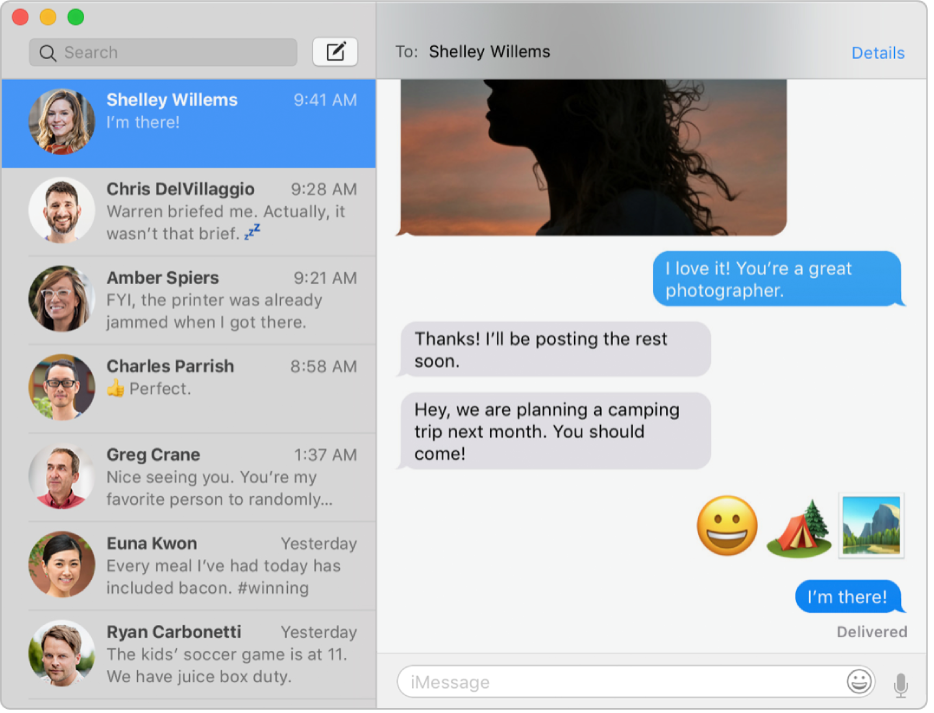Image resolution: width=934 pixels, height=713 pixels.
Task: Open the Chris DelVillaggio conversation
Action: click(188, 212)
